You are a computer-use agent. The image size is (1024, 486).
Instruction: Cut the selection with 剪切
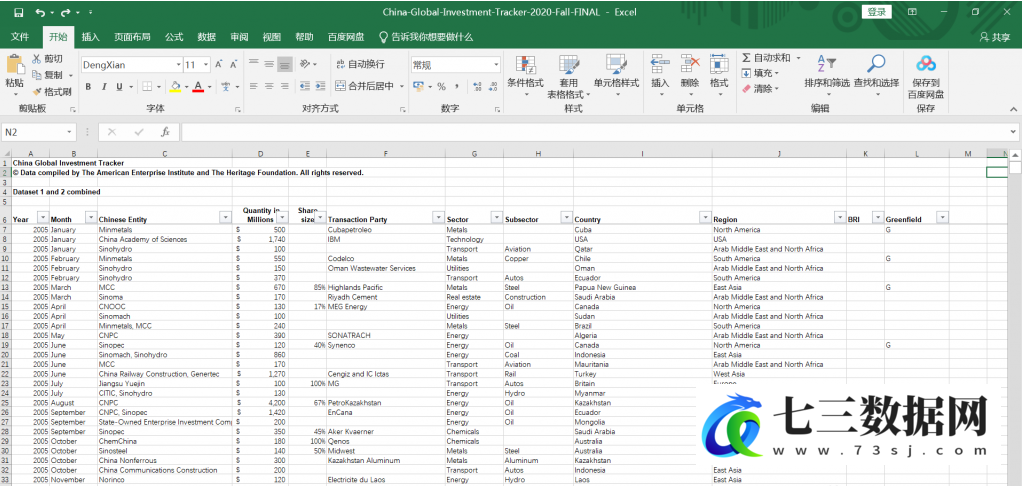pyautogui.click(x=48, y=59)
